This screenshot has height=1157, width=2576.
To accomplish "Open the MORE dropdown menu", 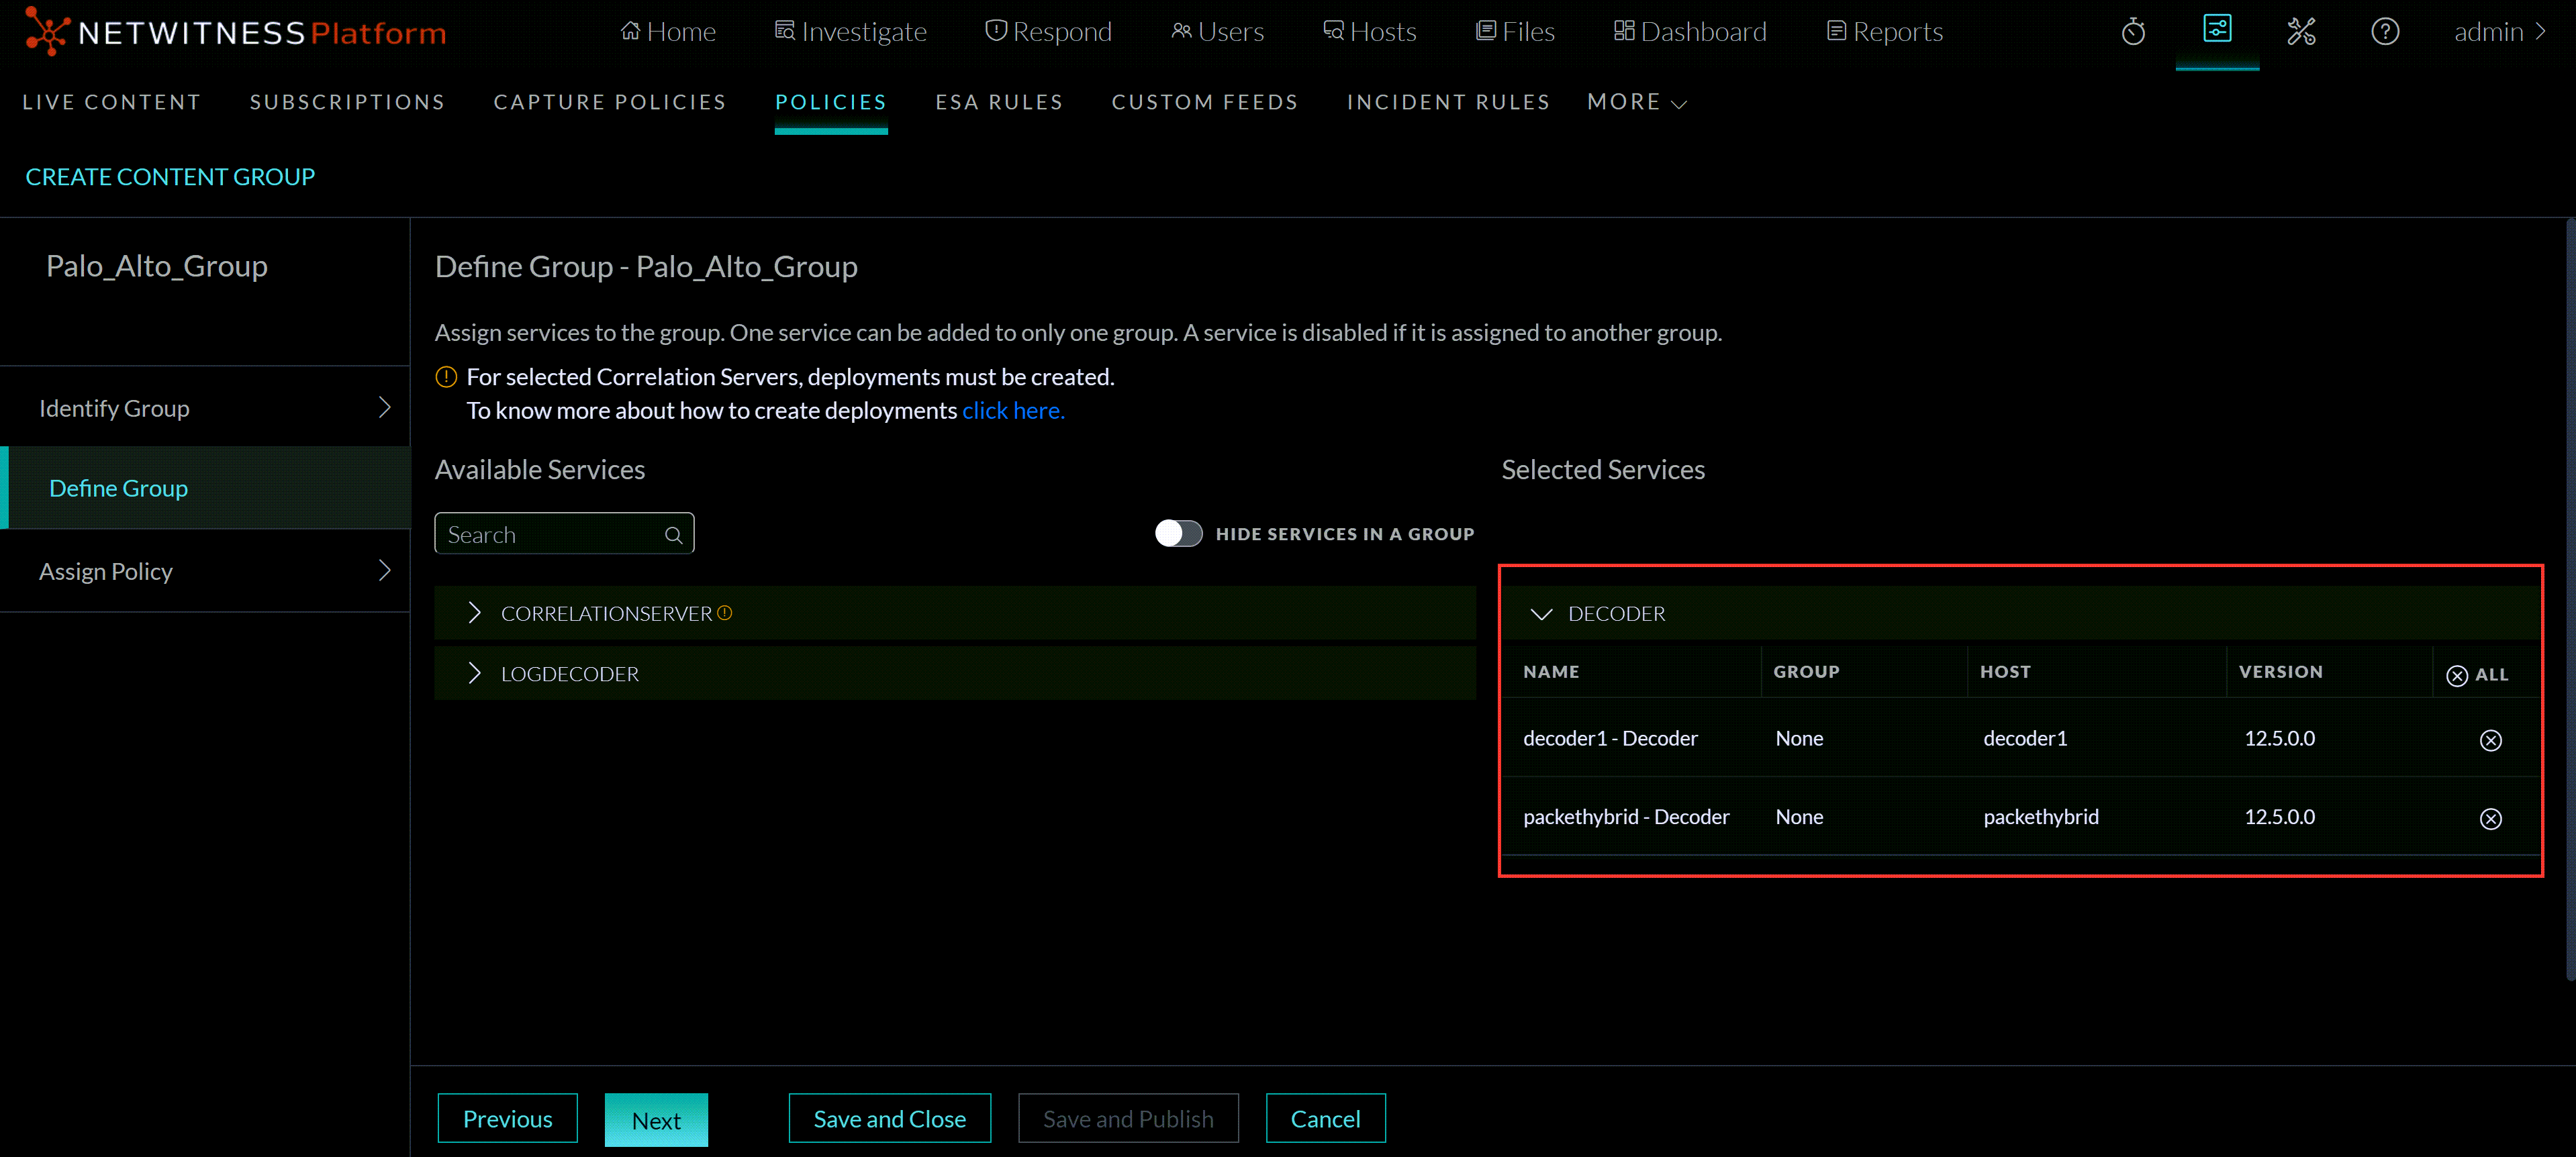I will 1636,101.
